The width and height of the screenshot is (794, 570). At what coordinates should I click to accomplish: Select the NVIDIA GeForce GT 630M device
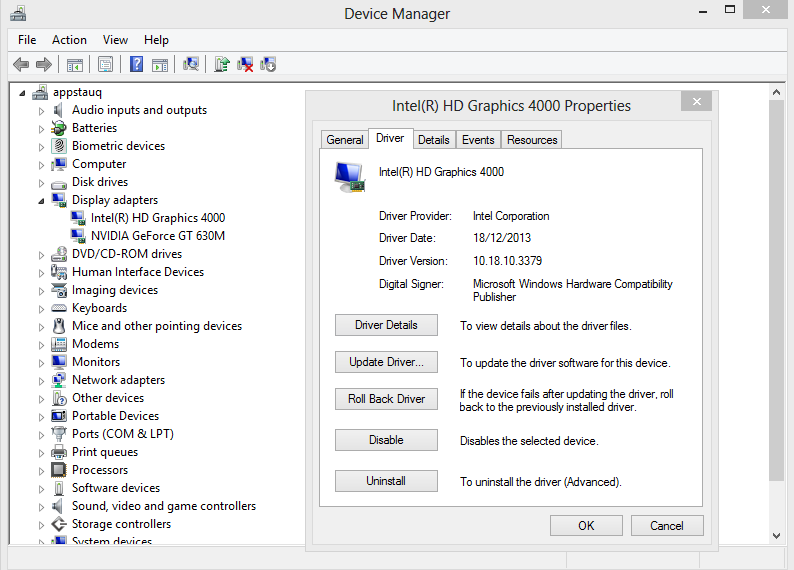[x=157, y=236]
